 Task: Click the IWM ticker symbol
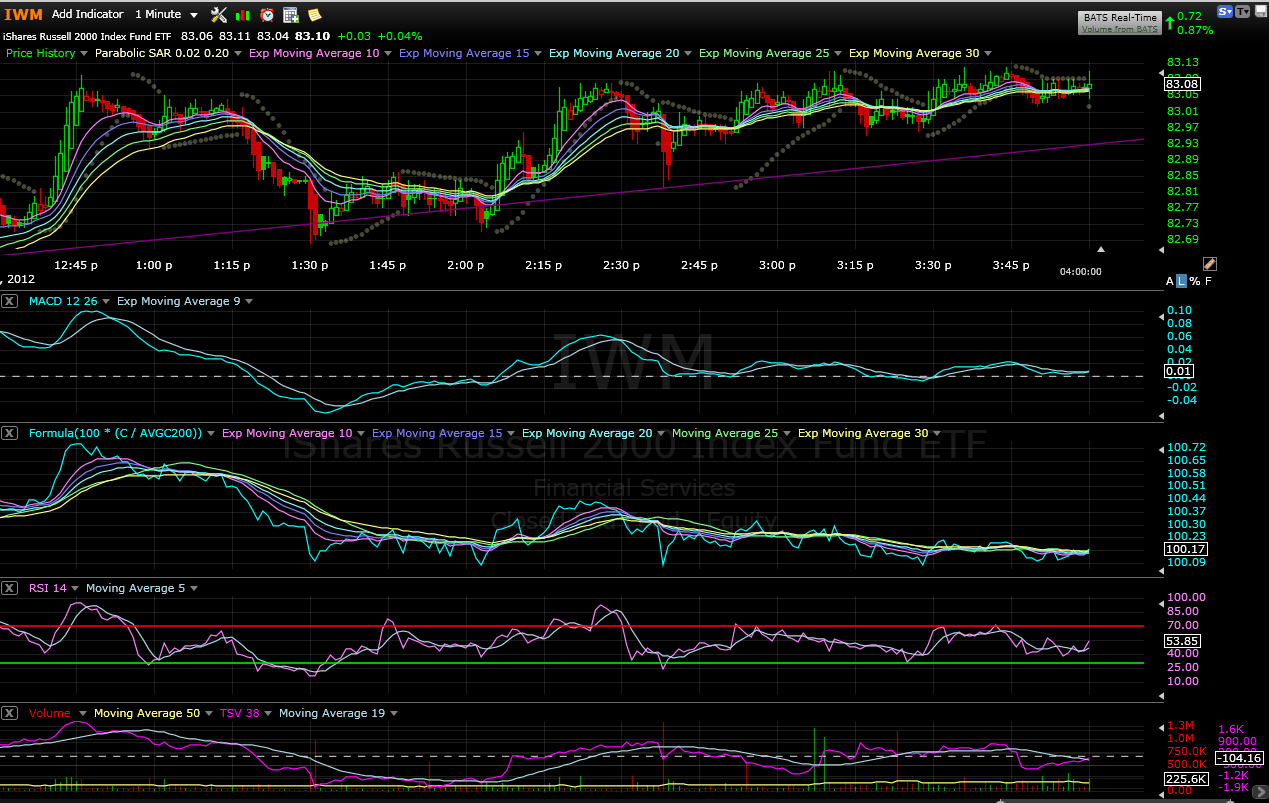tap(22, 14)
